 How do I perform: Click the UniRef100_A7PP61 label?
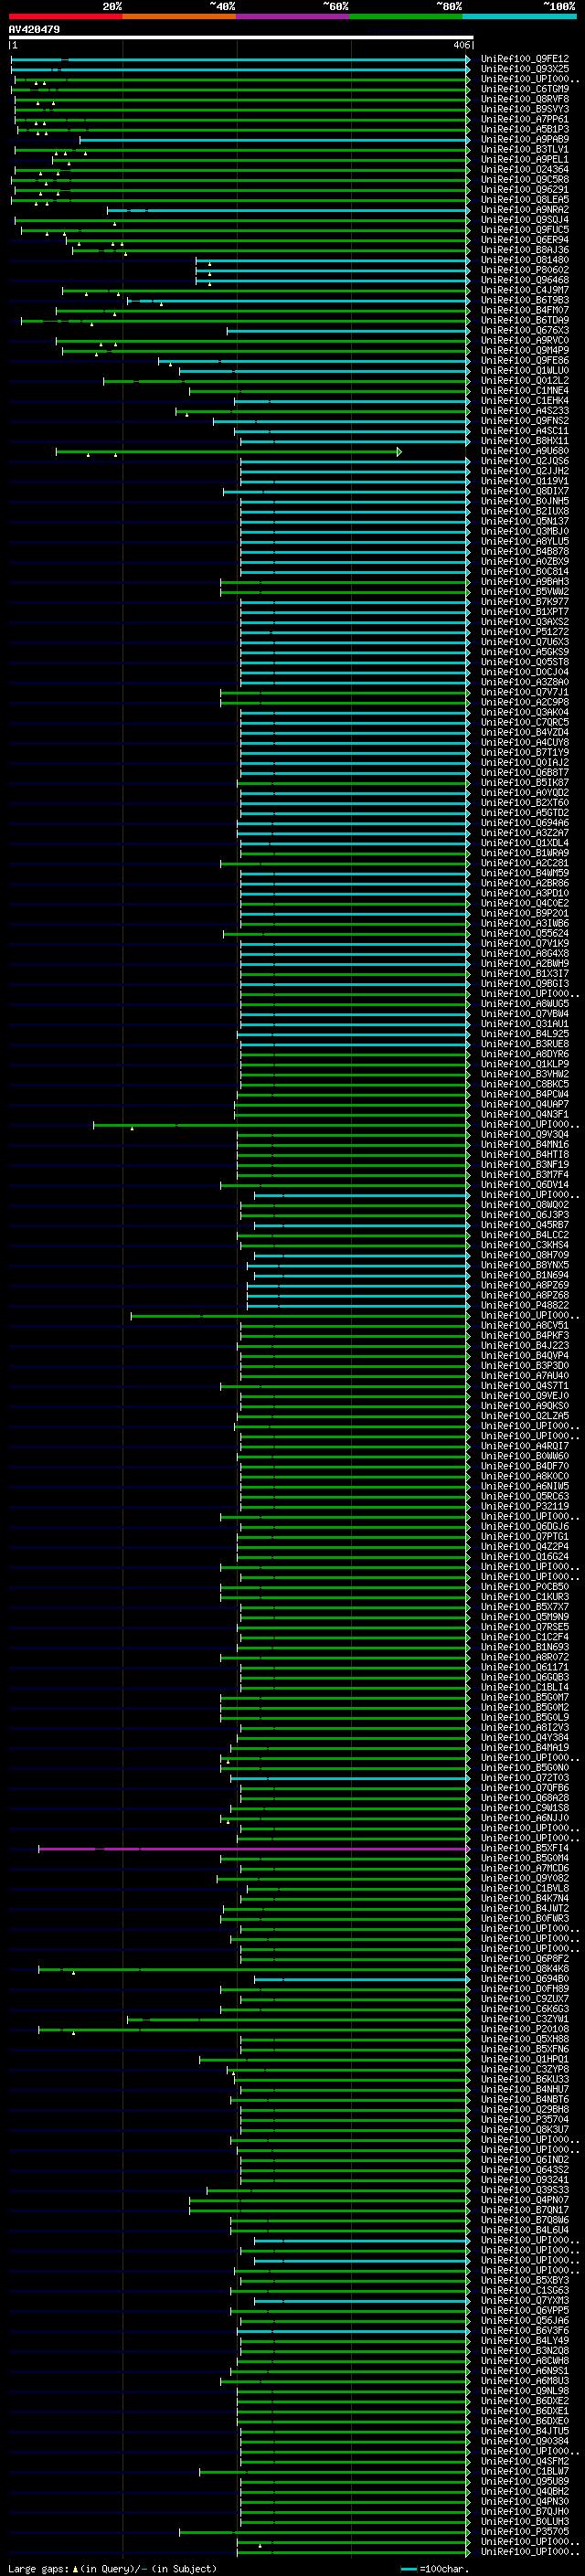[x=525, y=119]
